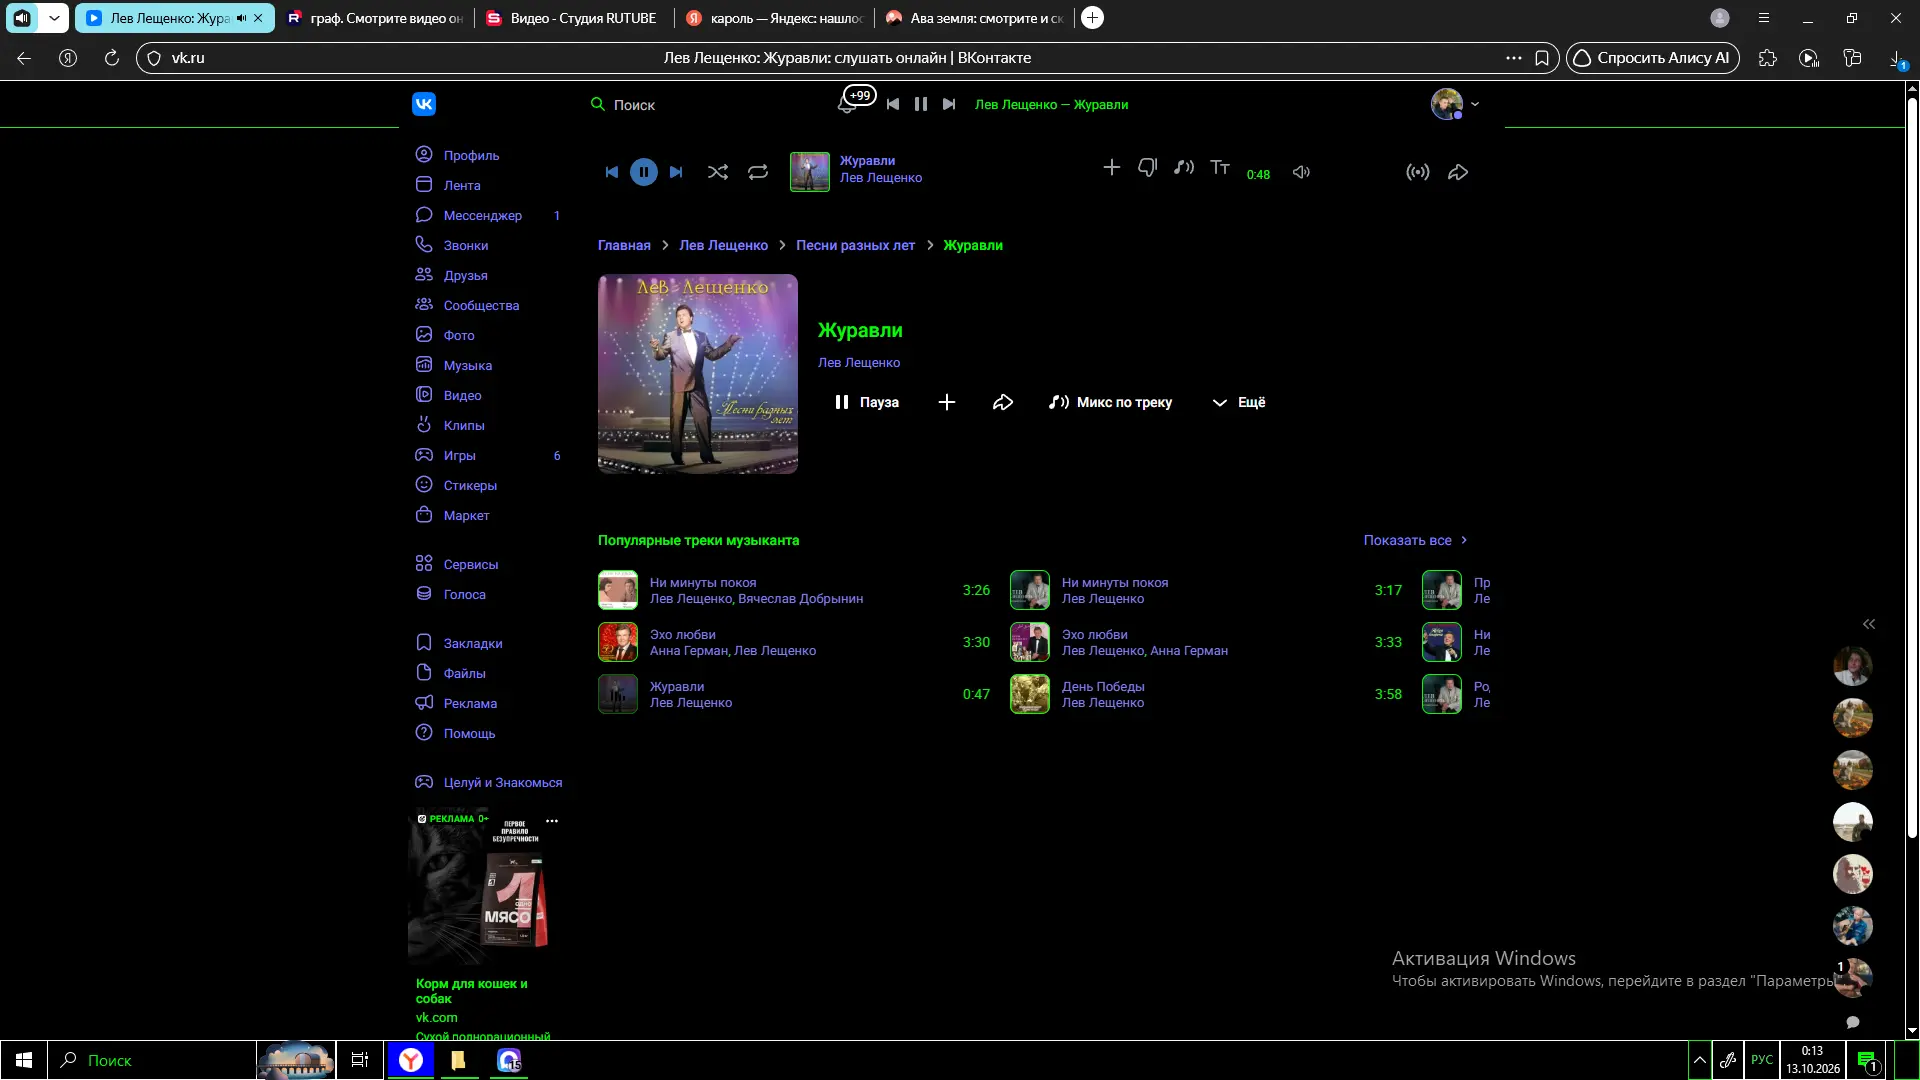The image size is (1920, 1080).
Task: Show hidden system tray icons
Action: click(x=1699, y=1060)
